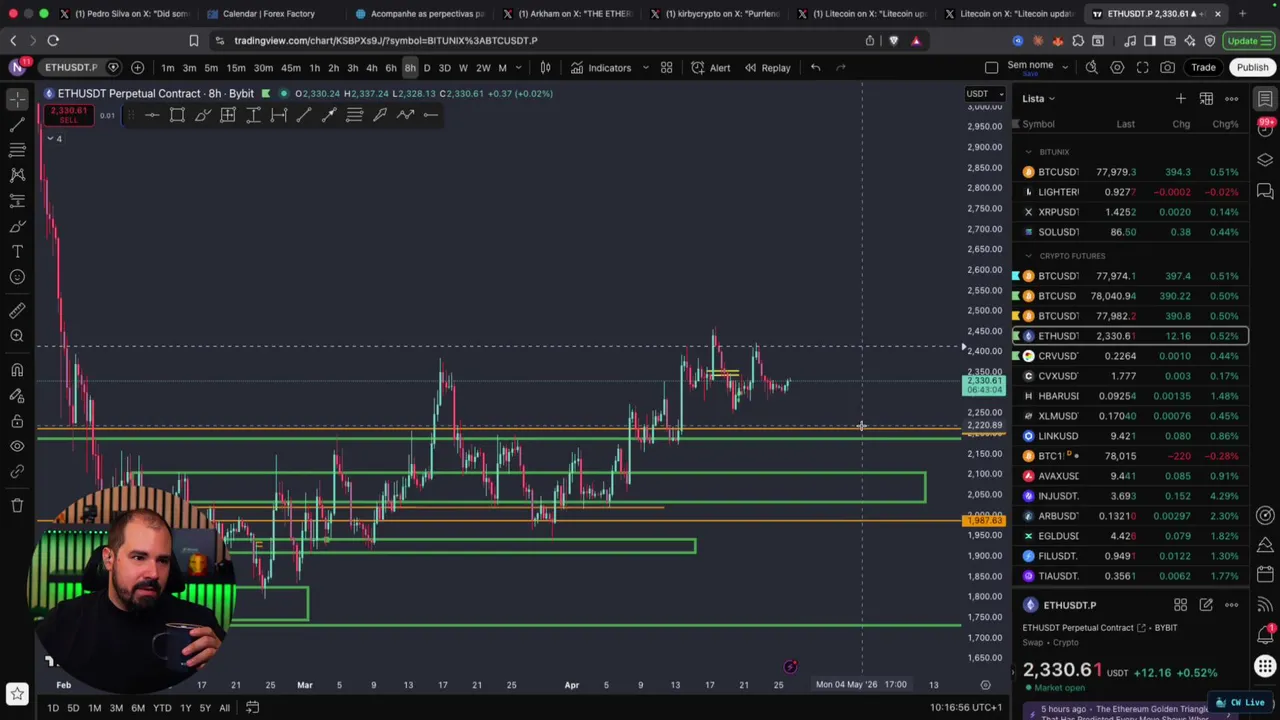Toggle hide all drawings eye icon

(x=17, y=446)
